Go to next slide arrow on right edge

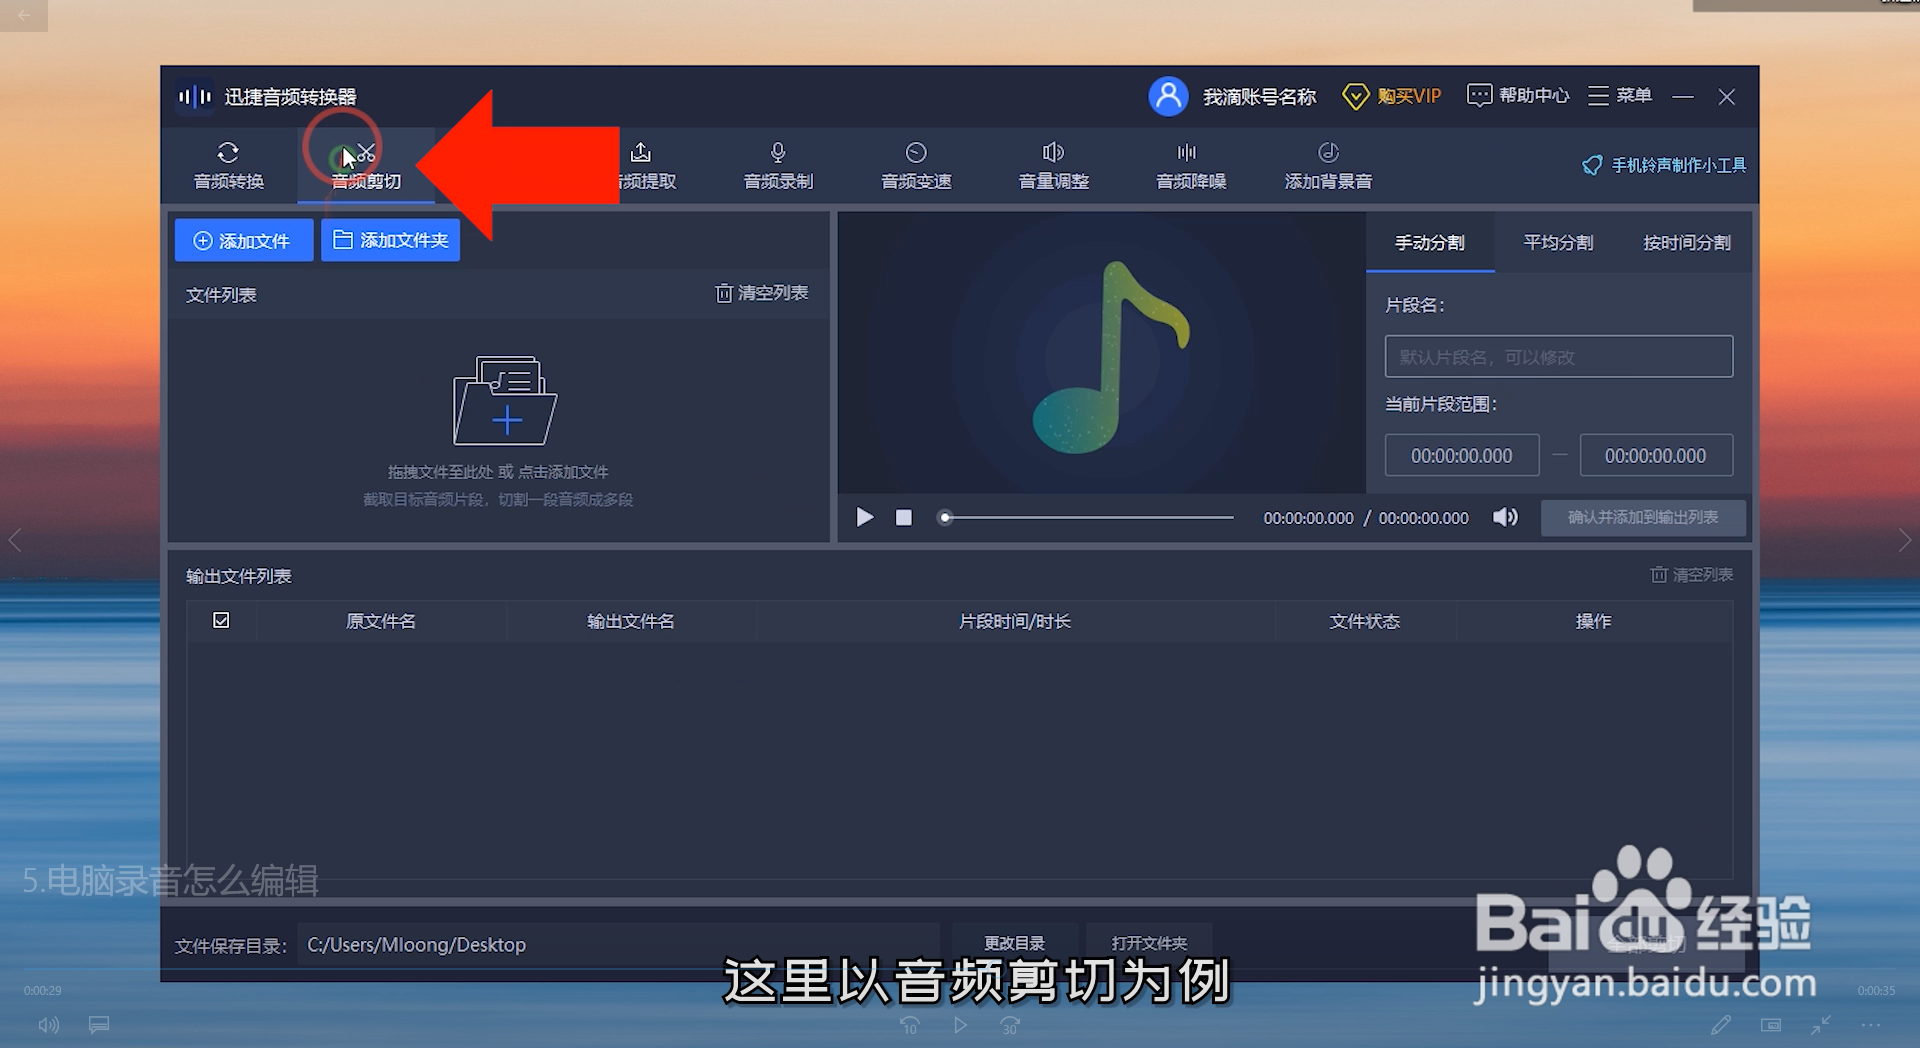point(1905,541)
